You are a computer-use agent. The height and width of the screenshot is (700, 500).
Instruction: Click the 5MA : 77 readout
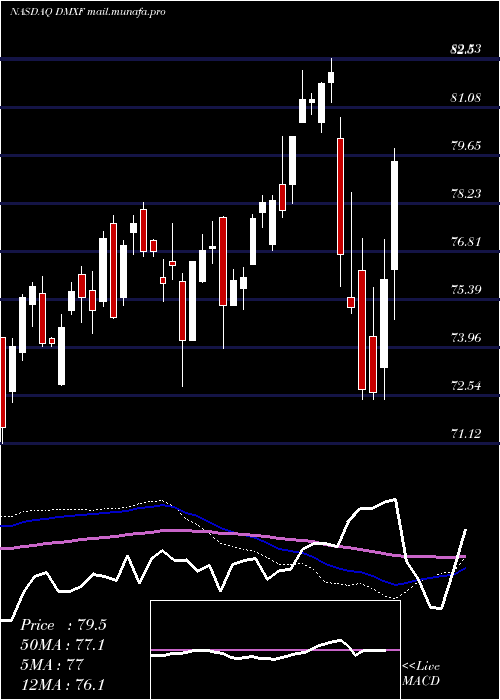pos(52,665)
